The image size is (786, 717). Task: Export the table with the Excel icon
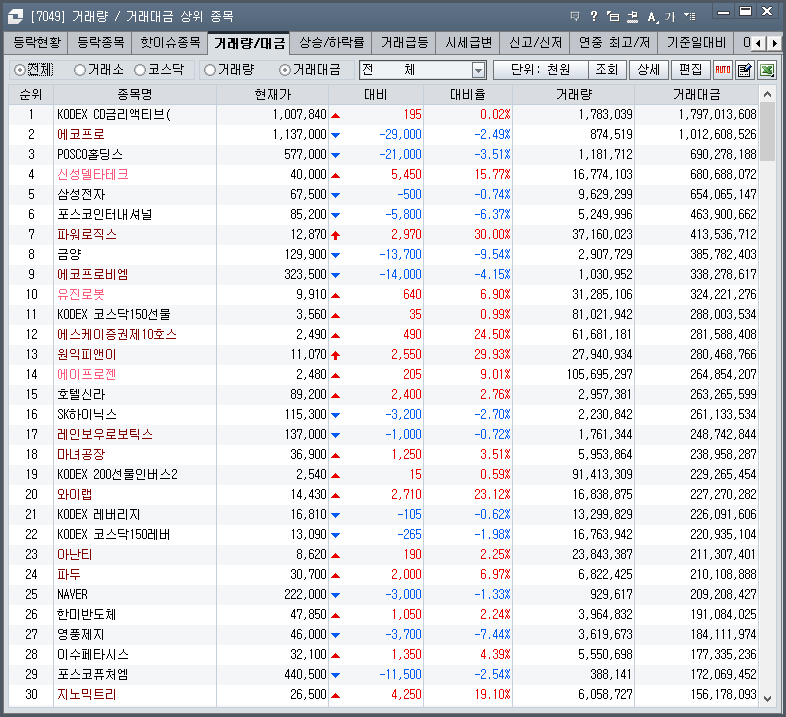coord(767,70)
